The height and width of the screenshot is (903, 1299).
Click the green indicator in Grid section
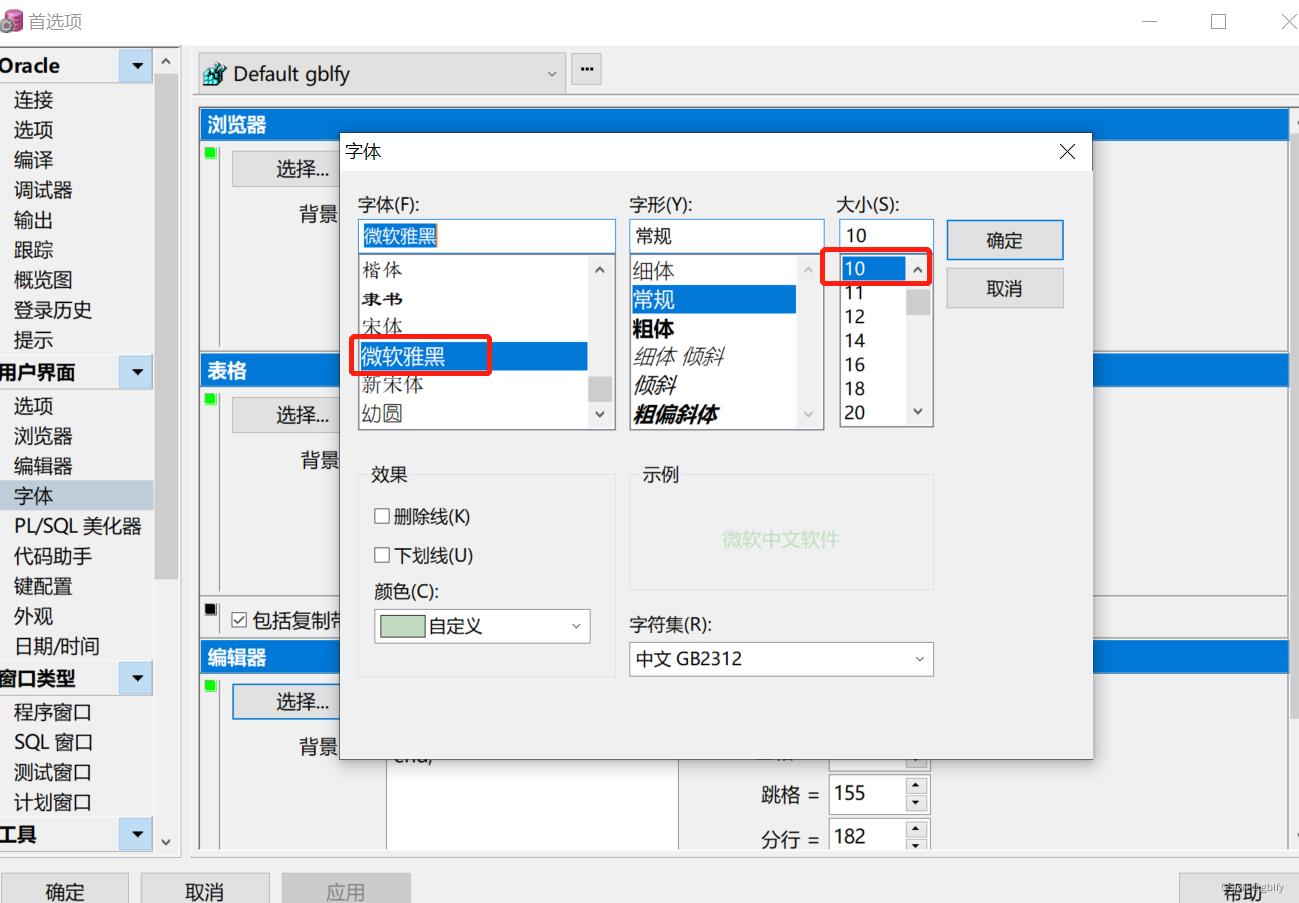[210, 399]
